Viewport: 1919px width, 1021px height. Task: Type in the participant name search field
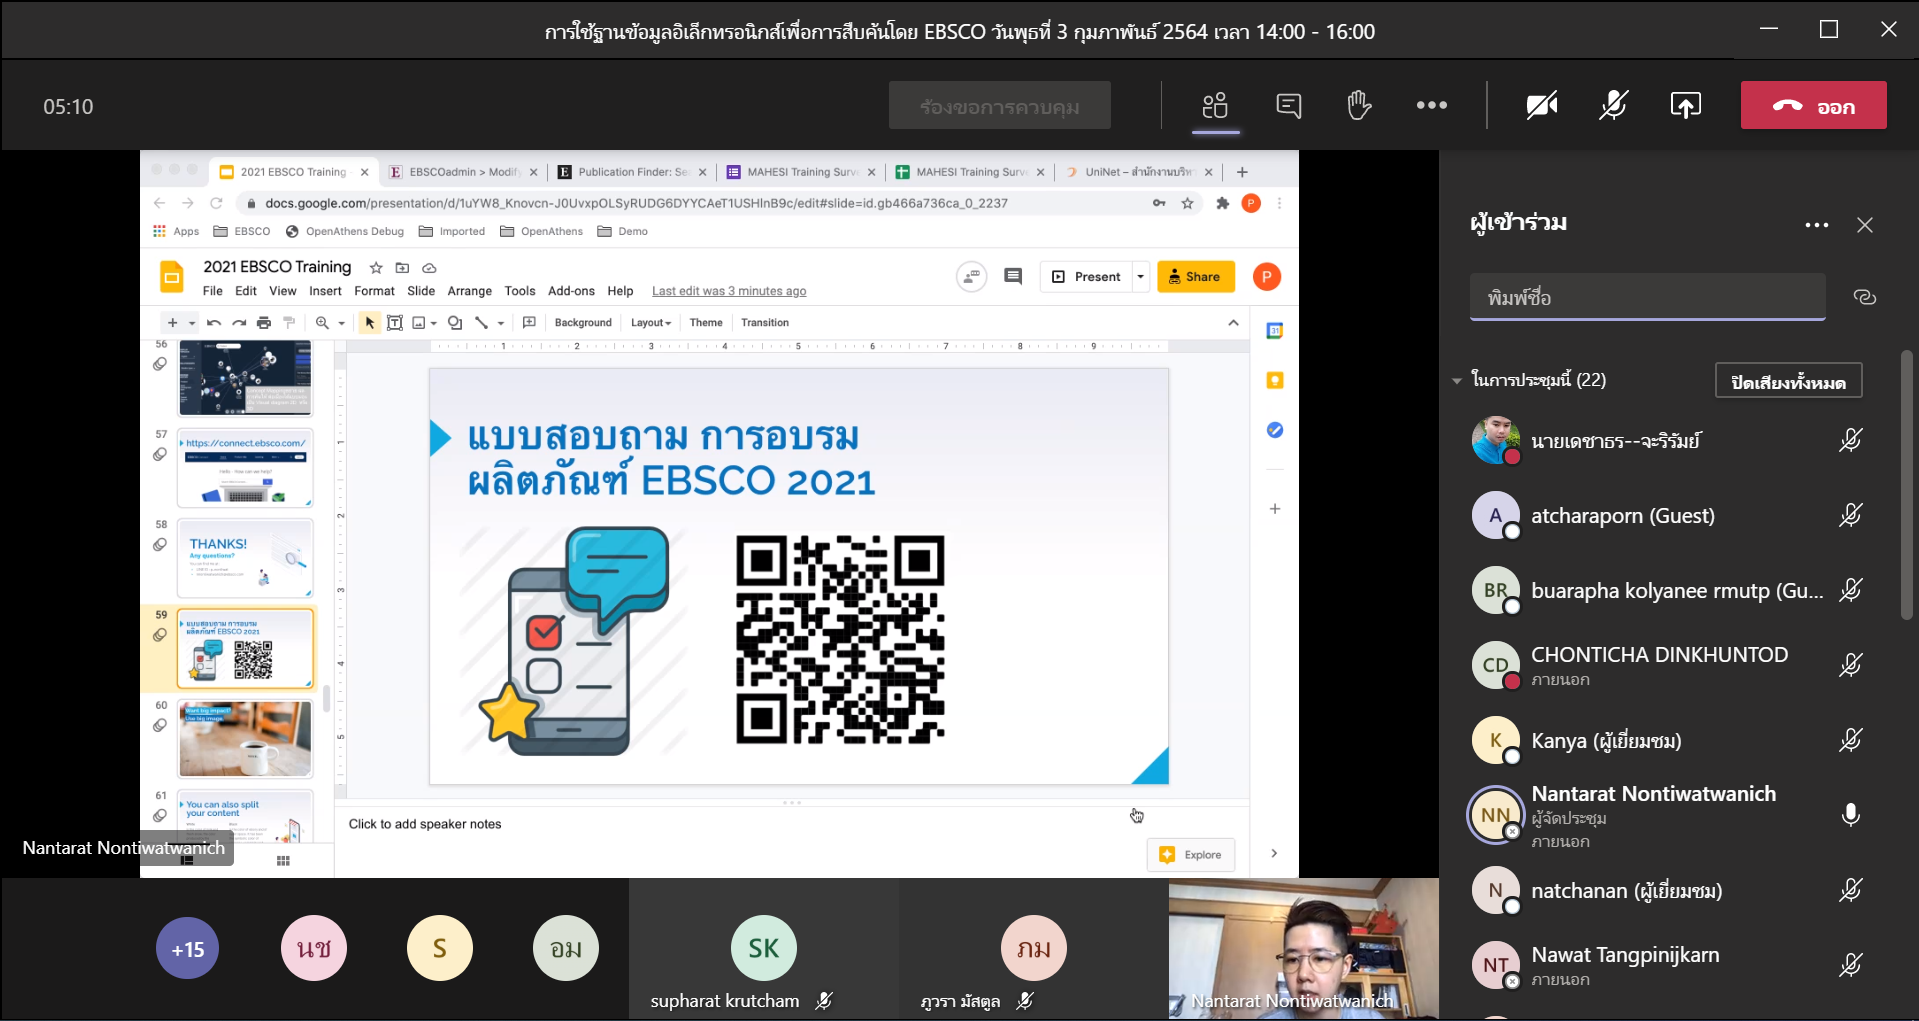coord(1647,297)
